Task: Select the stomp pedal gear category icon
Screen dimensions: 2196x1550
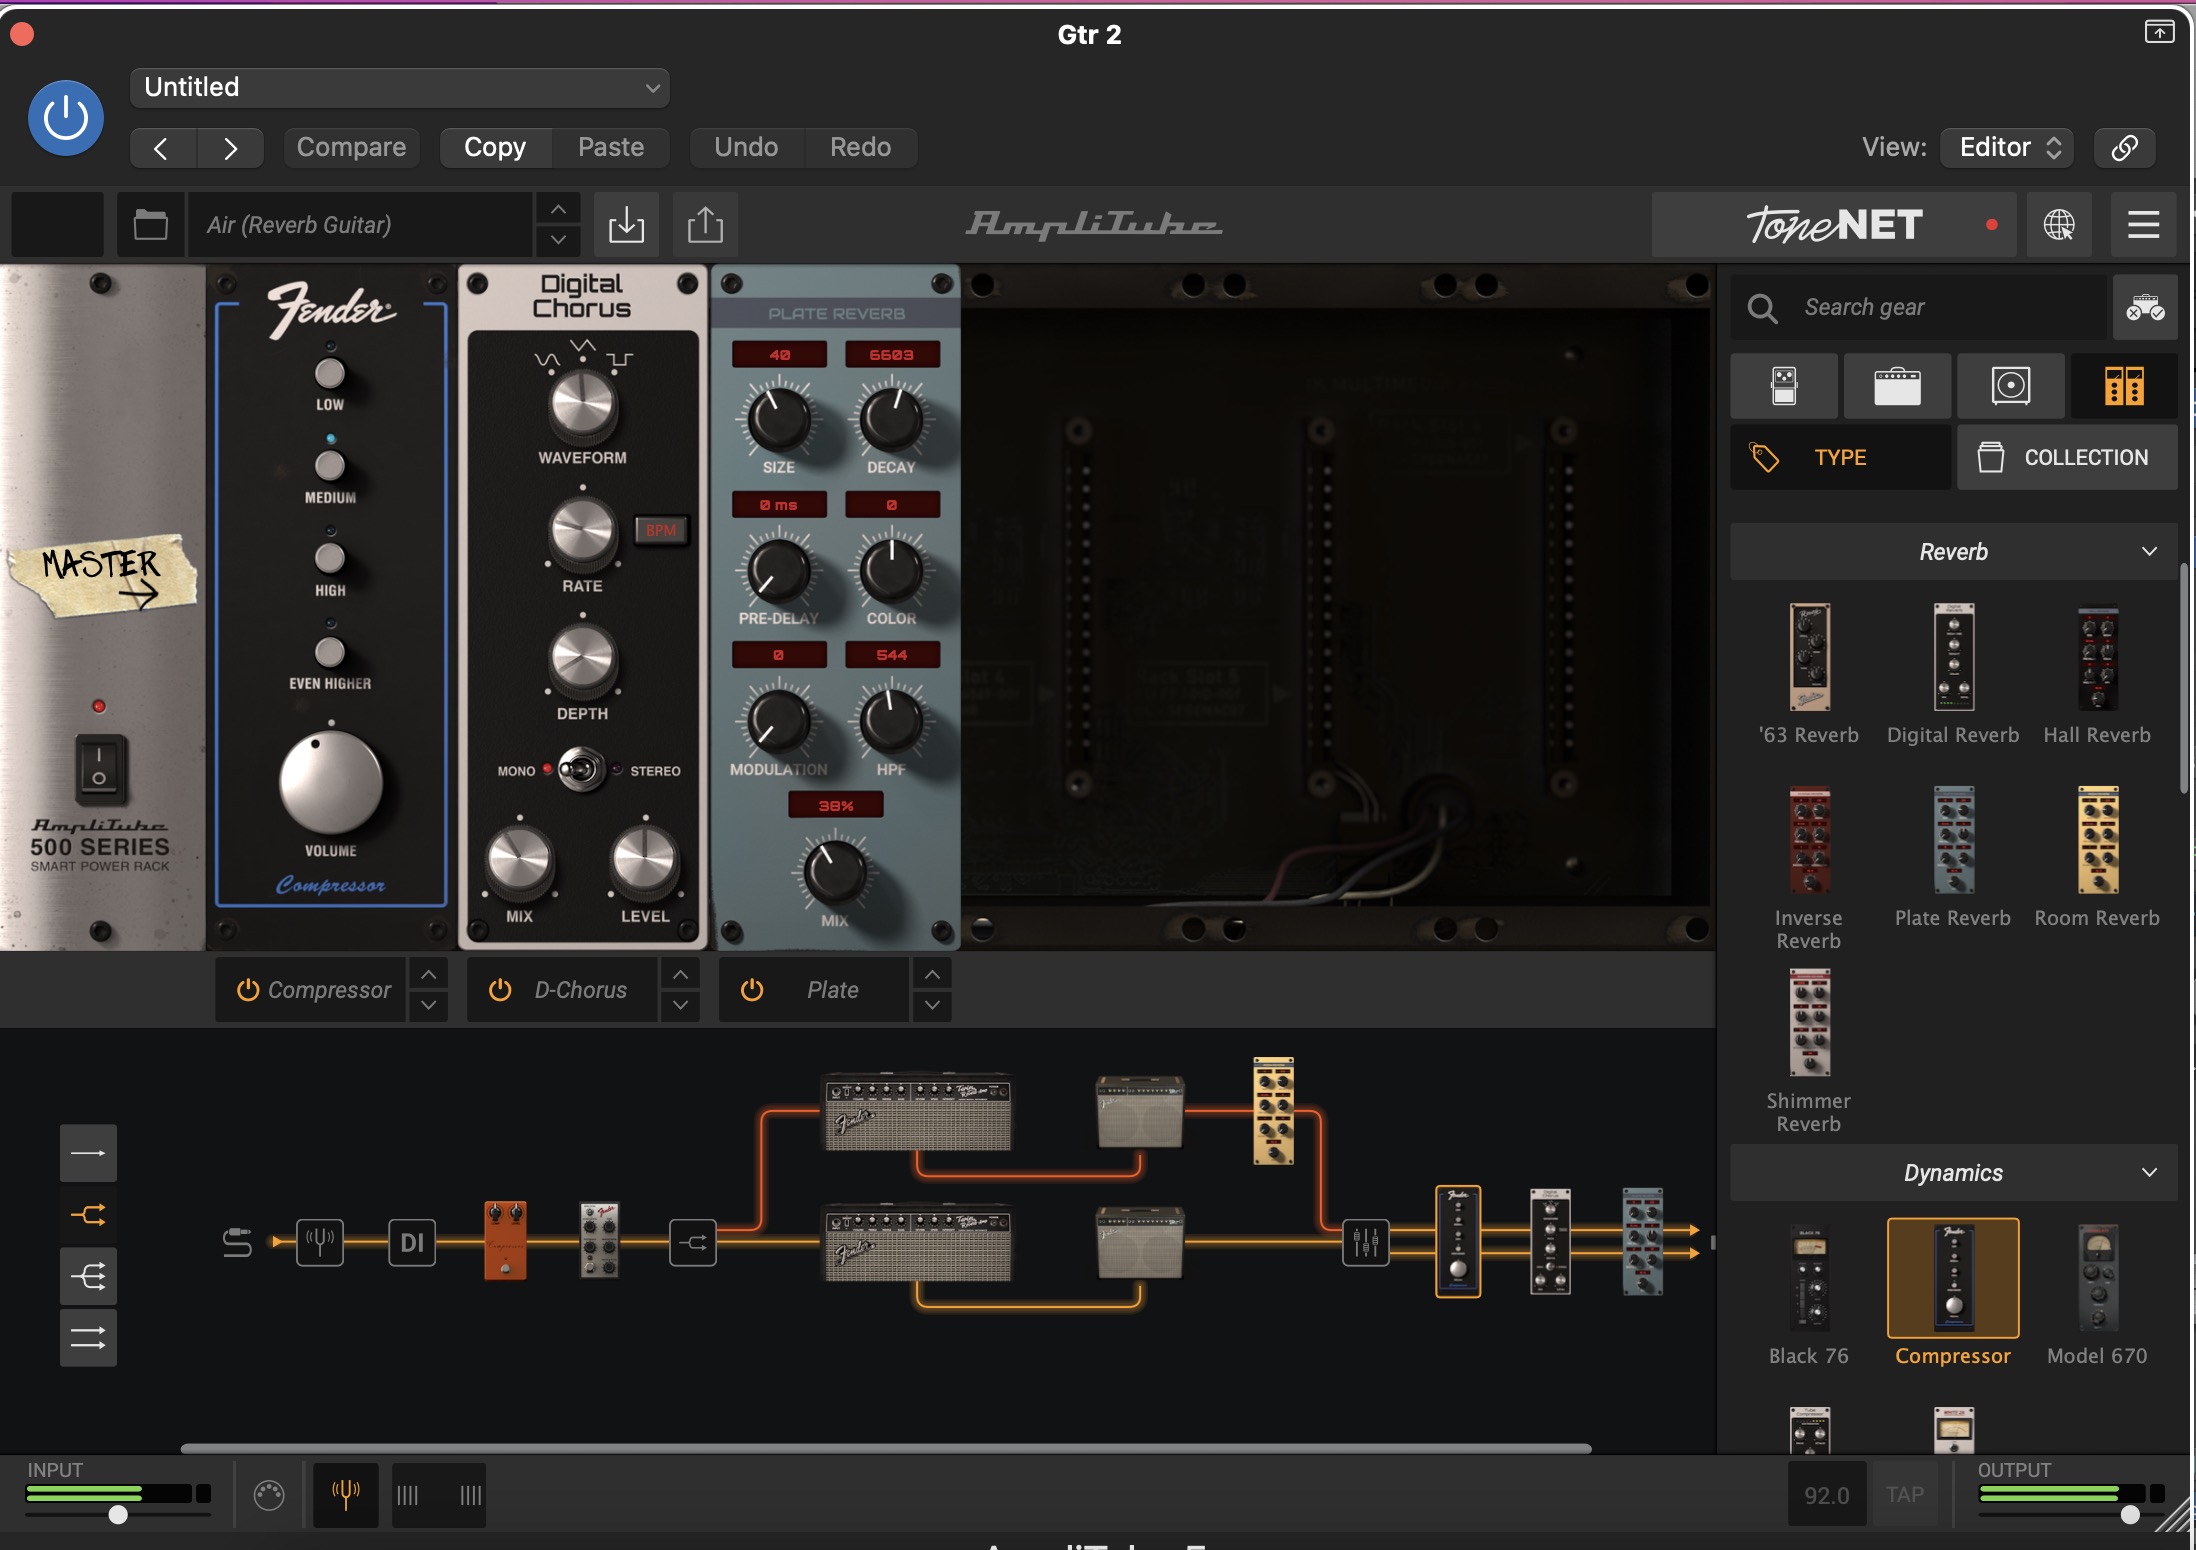Action: click(1784, 385)
